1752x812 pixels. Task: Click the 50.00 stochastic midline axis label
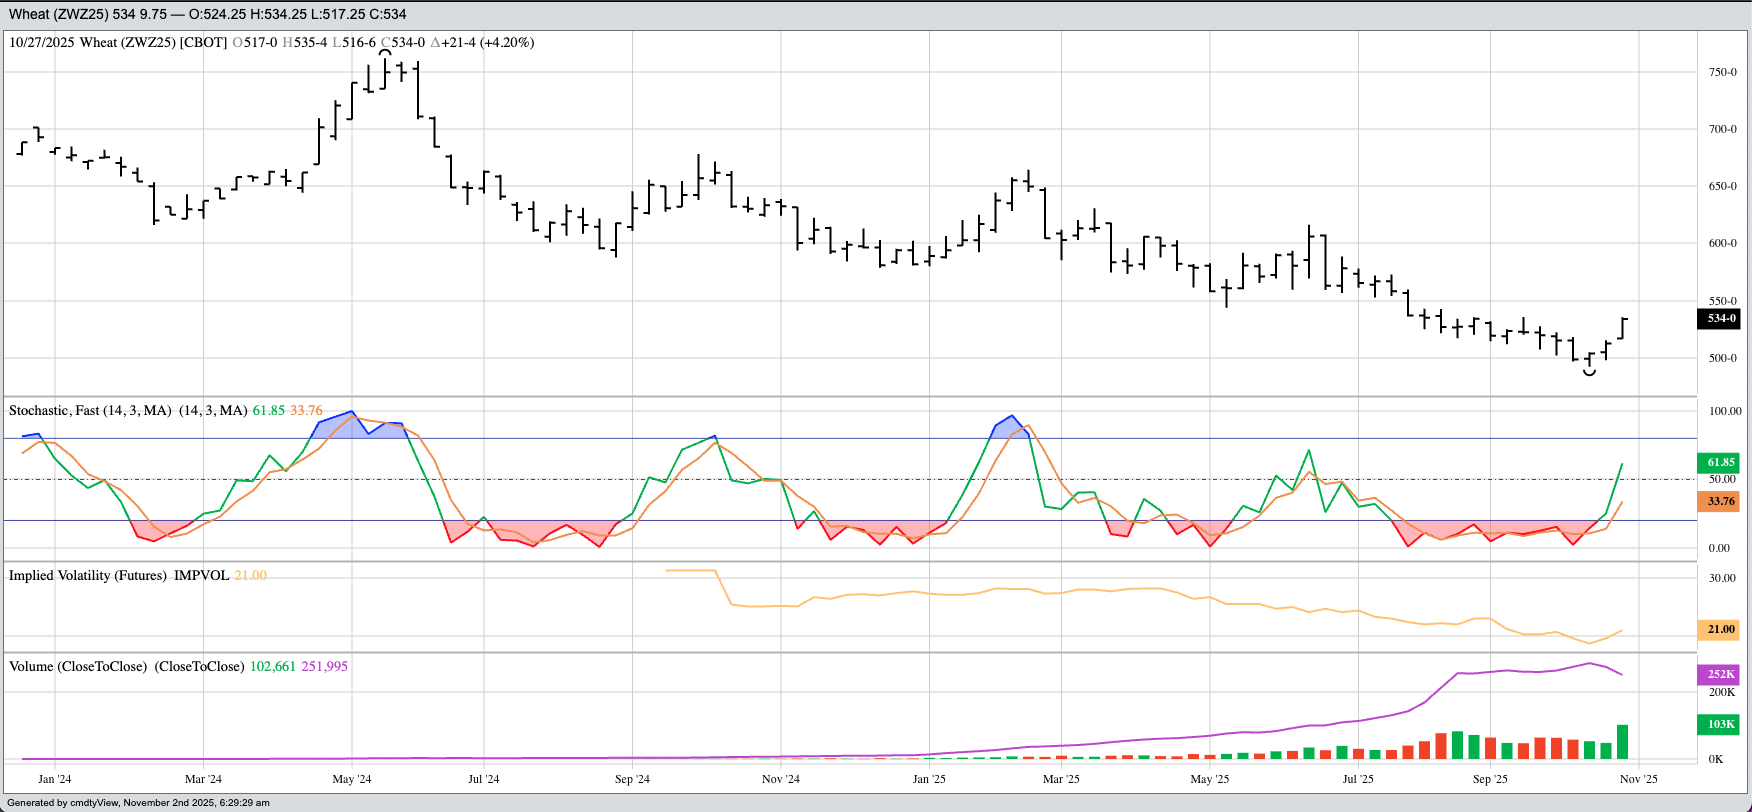coord(1721,479)
